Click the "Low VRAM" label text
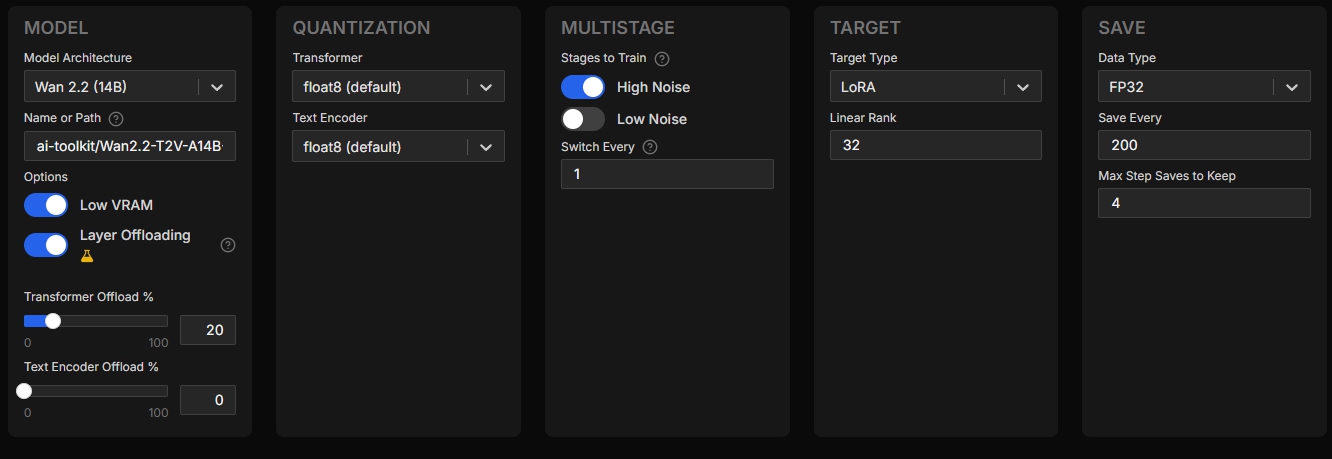The height and width of the screenshot is (459, 1332). pyautogui.click(x=116, y=205)
